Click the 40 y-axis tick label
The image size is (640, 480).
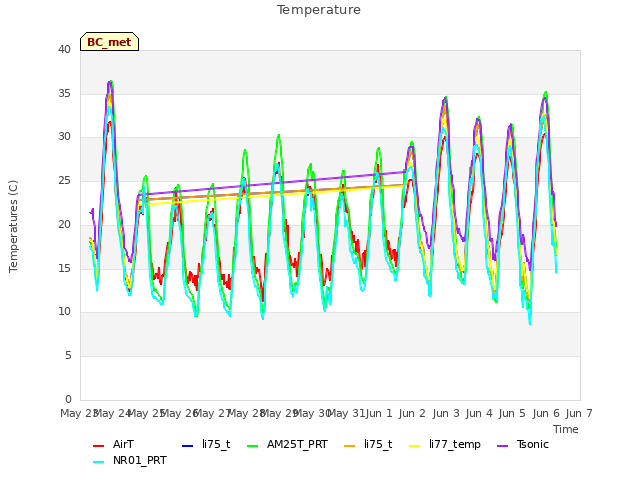coord(64,50)
